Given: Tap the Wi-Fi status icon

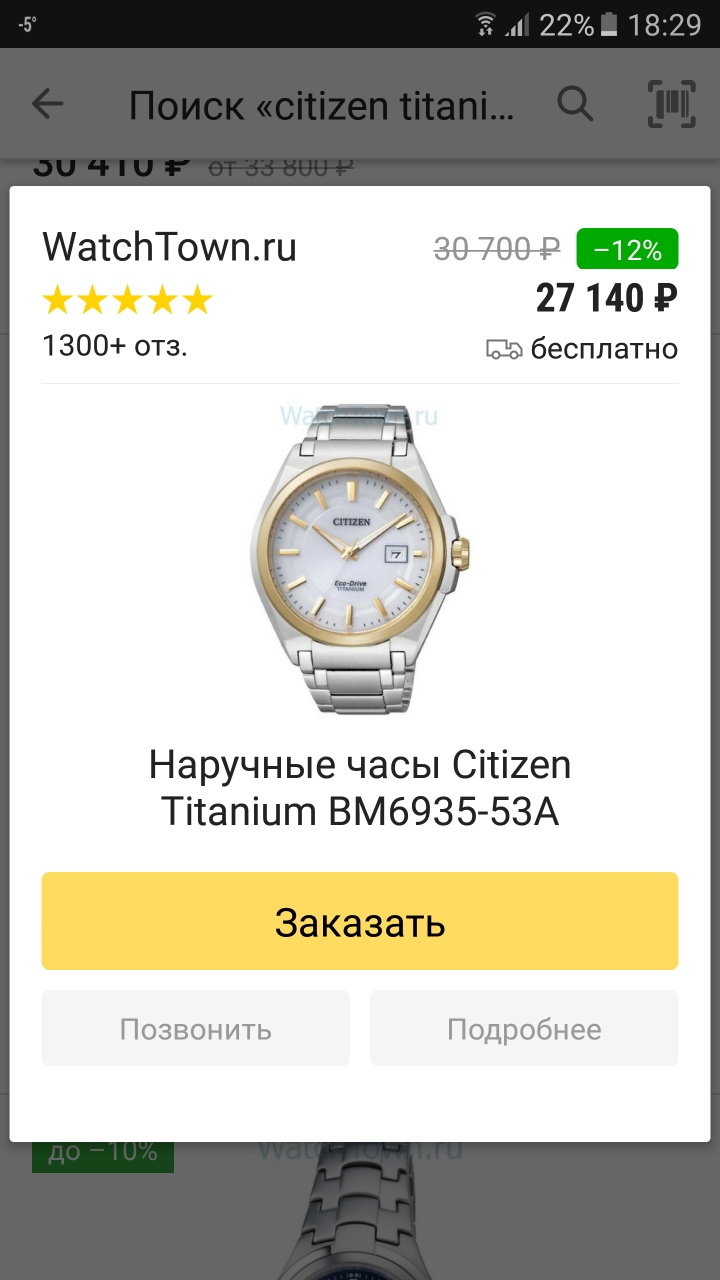Looking at the screenshot, I should tap(486, 24).
